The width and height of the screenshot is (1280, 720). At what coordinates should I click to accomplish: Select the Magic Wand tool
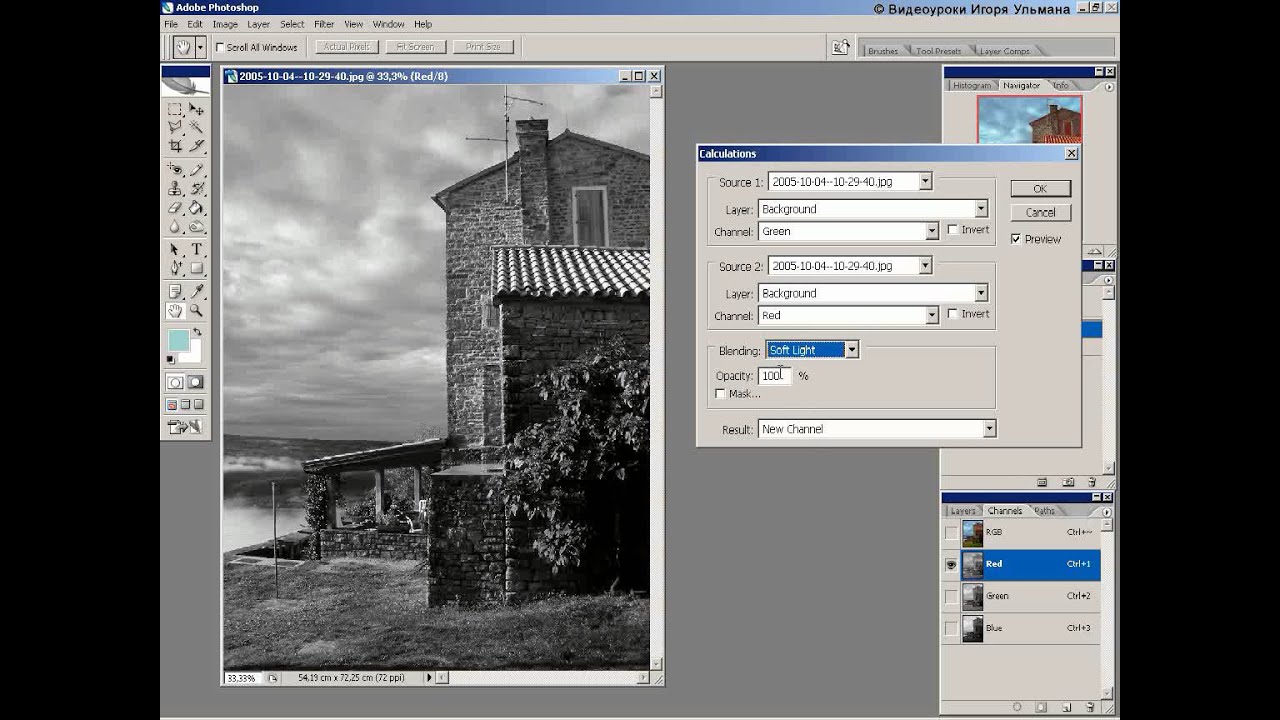coord(196,127)
